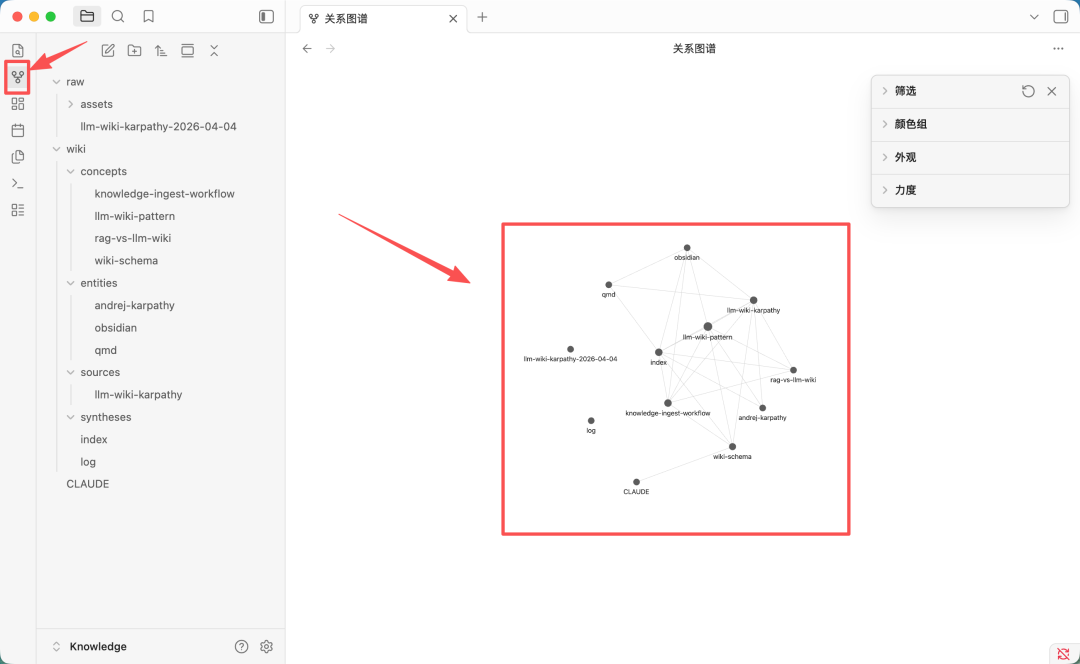Toggle the right sidebar panel
The height and width of the screenshot is (664, 1080).
1063,17
